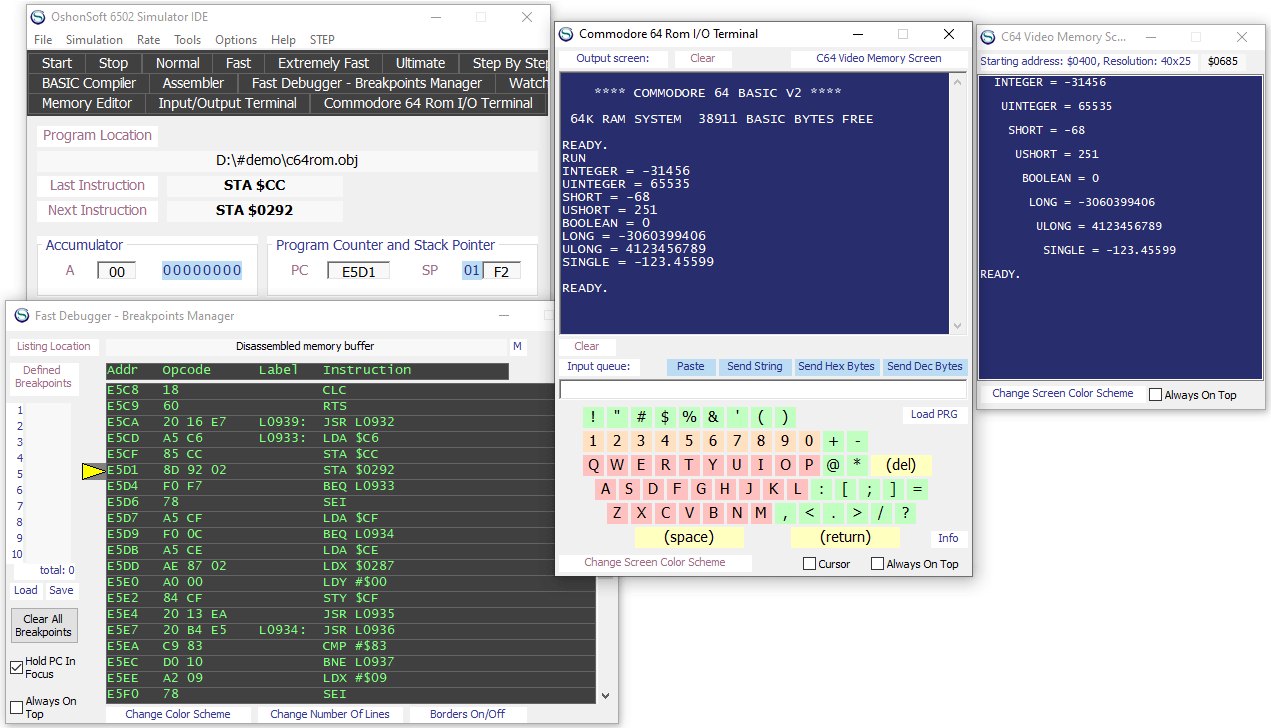Click Change Color Scheme in Fast Debugger

pos(177,714)
